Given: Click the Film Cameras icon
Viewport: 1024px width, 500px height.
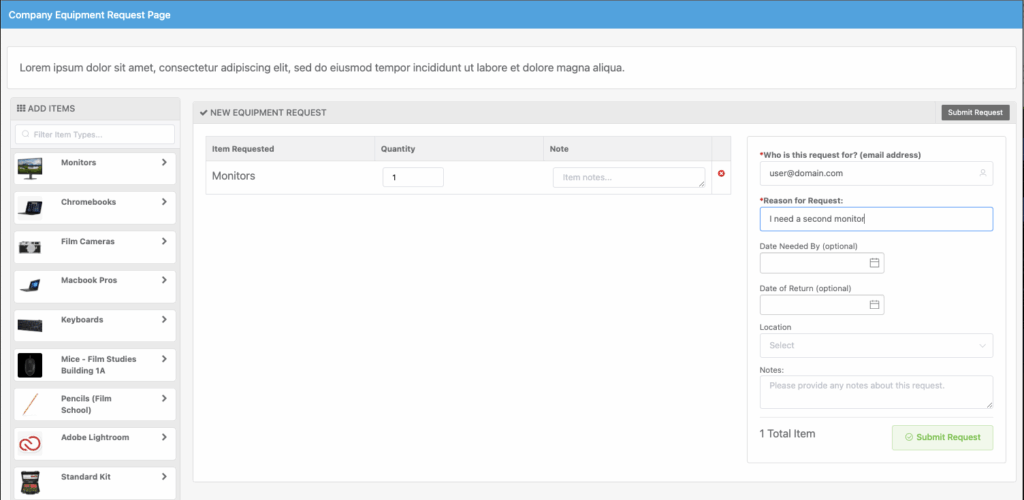Looking at the screenshot, I should tap(30, 246).
